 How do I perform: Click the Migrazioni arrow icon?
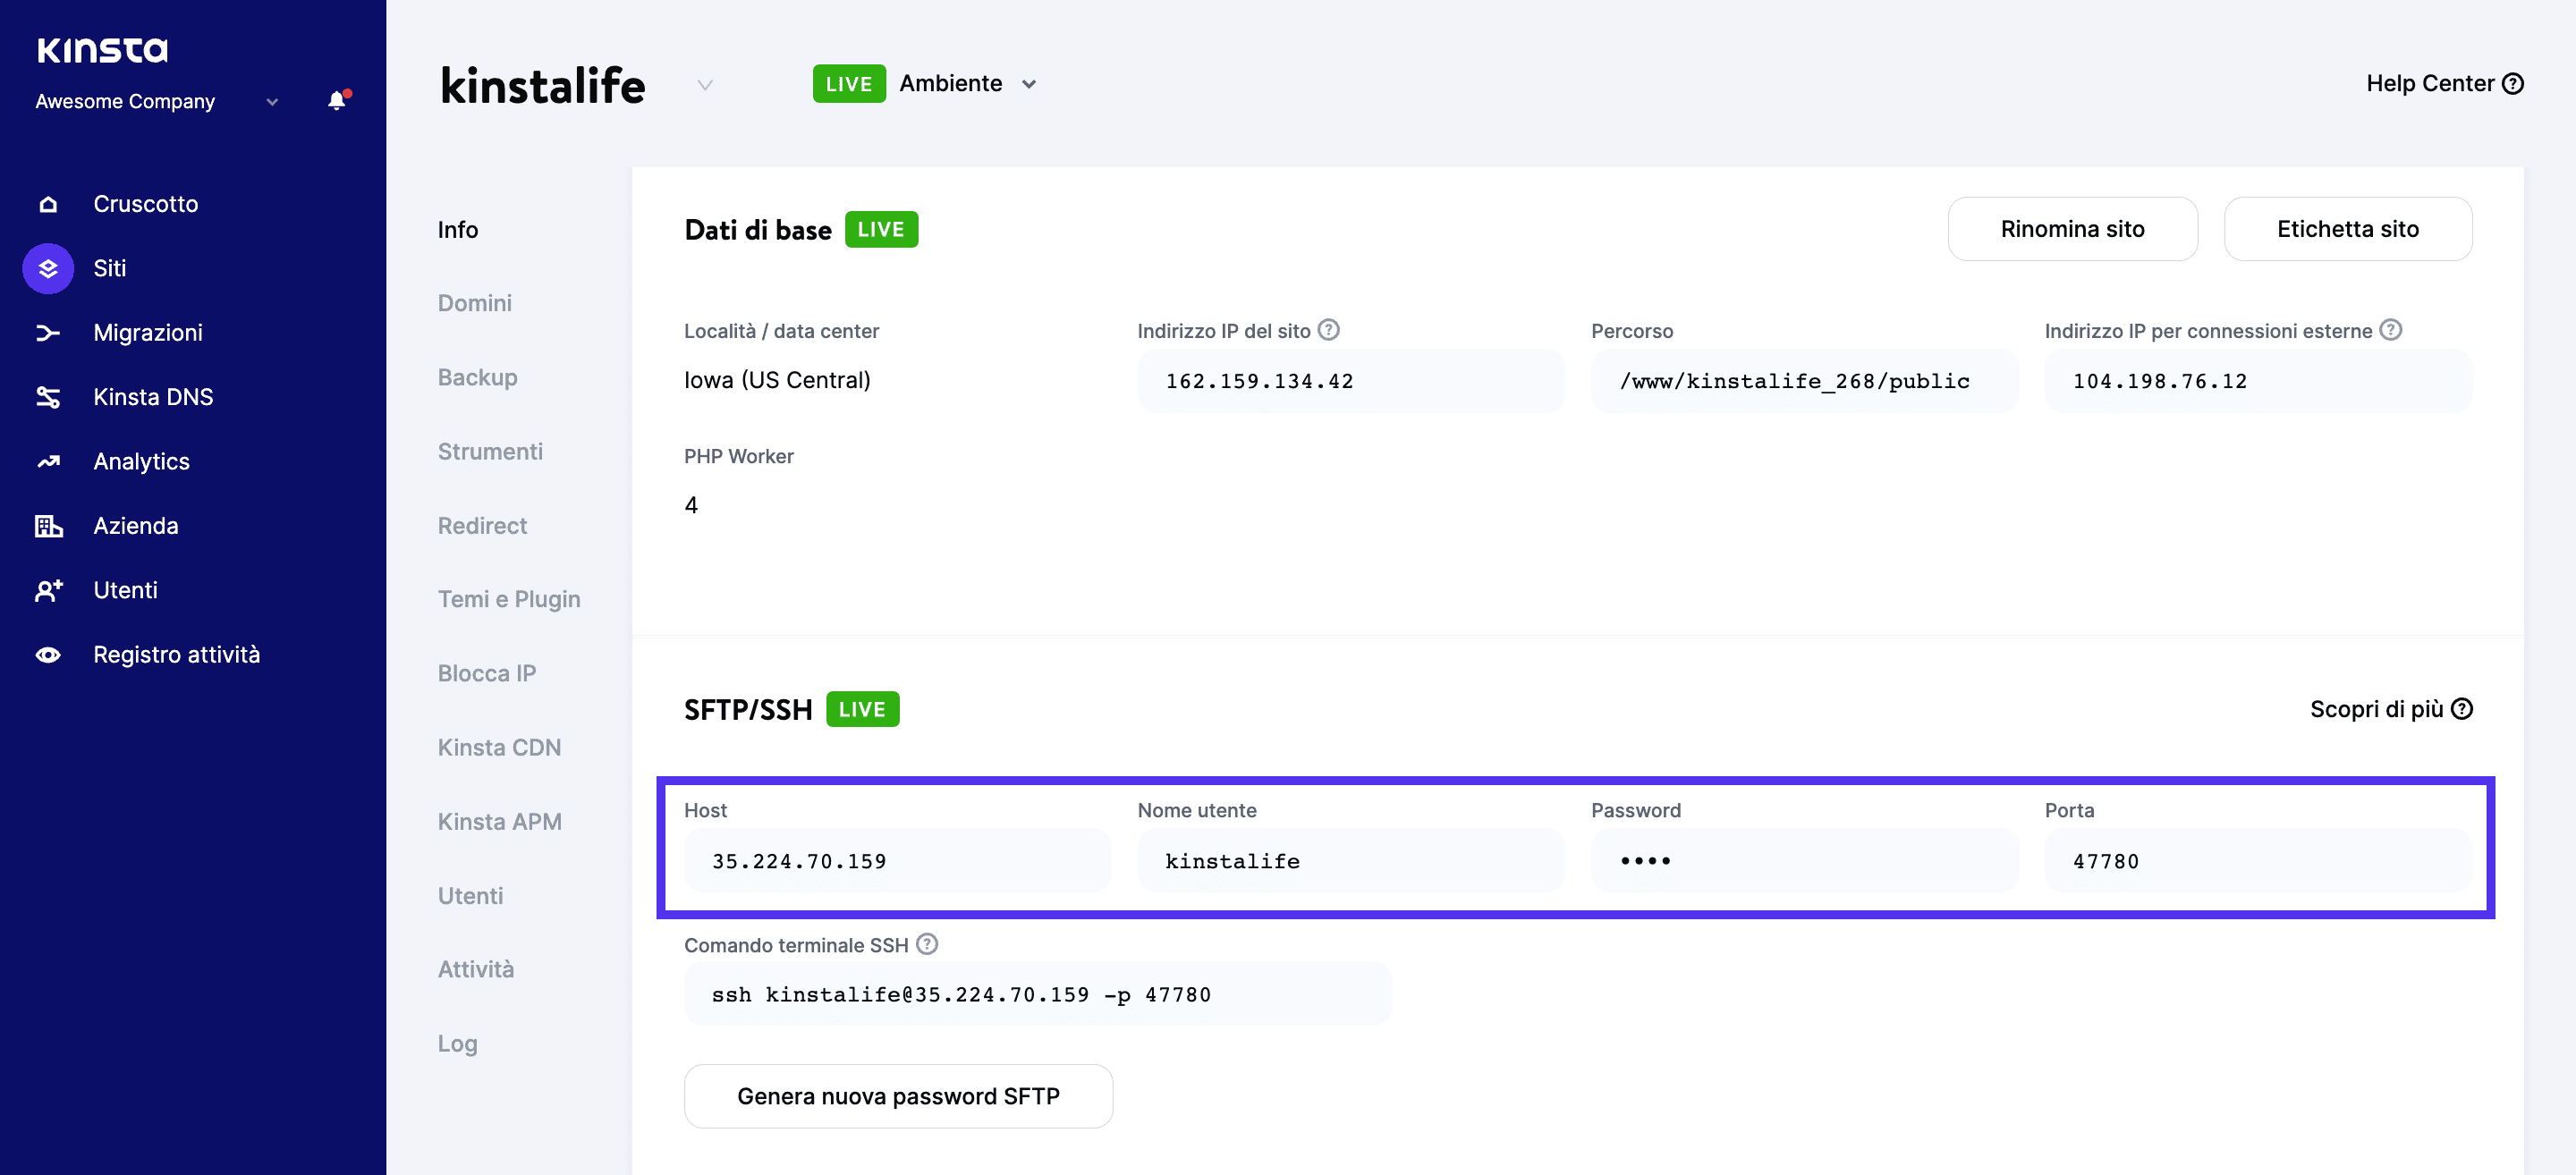(x=48, y=333)
